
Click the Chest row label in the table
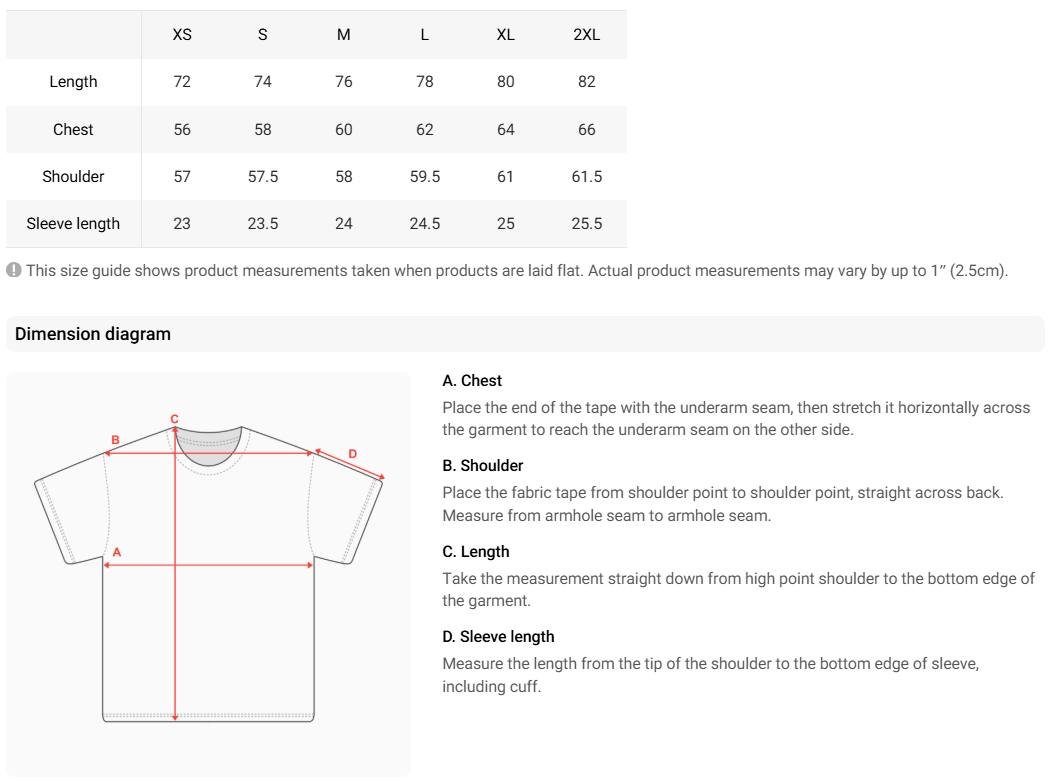pos(73,129)
